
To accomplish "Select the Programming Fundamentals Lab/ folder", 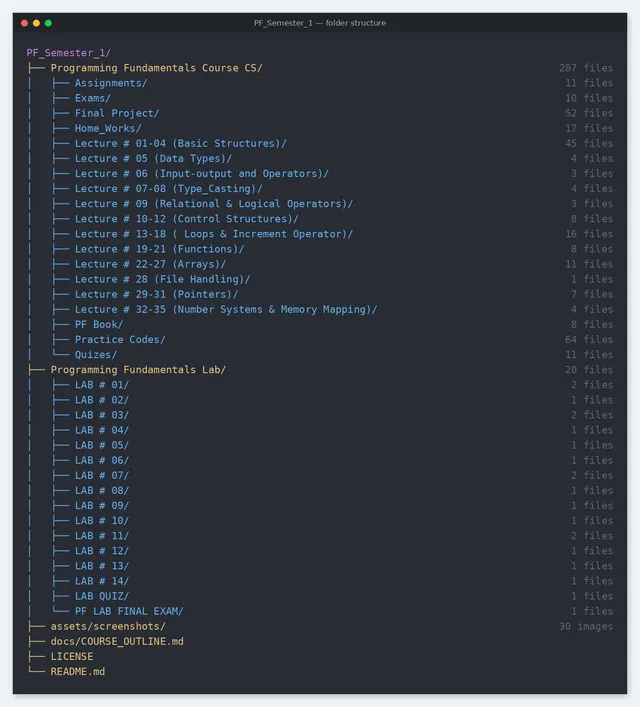I will coord(138,370).
